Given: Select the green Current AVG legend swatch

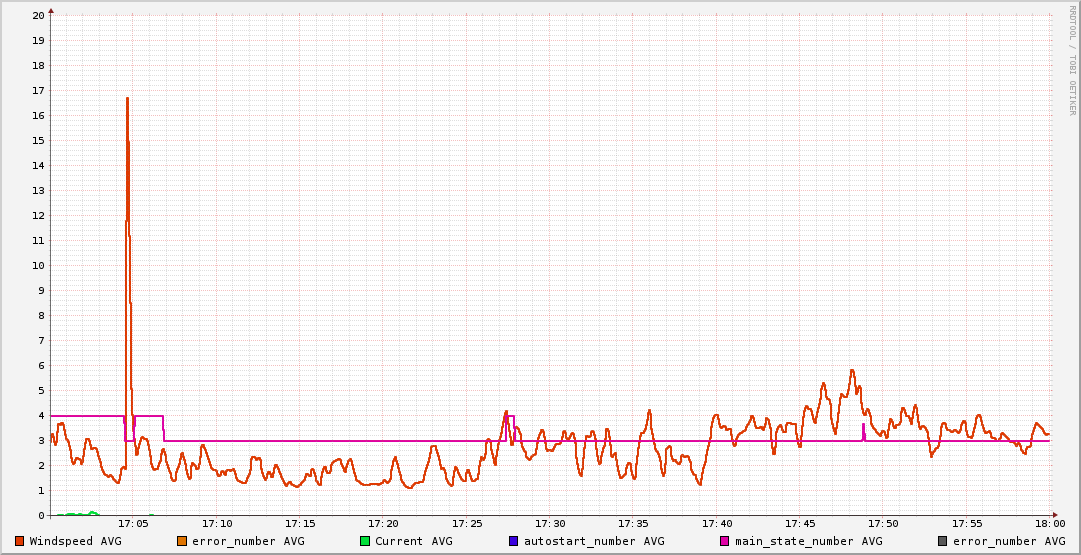Looking at the screenshot, I should click(365, 541).
